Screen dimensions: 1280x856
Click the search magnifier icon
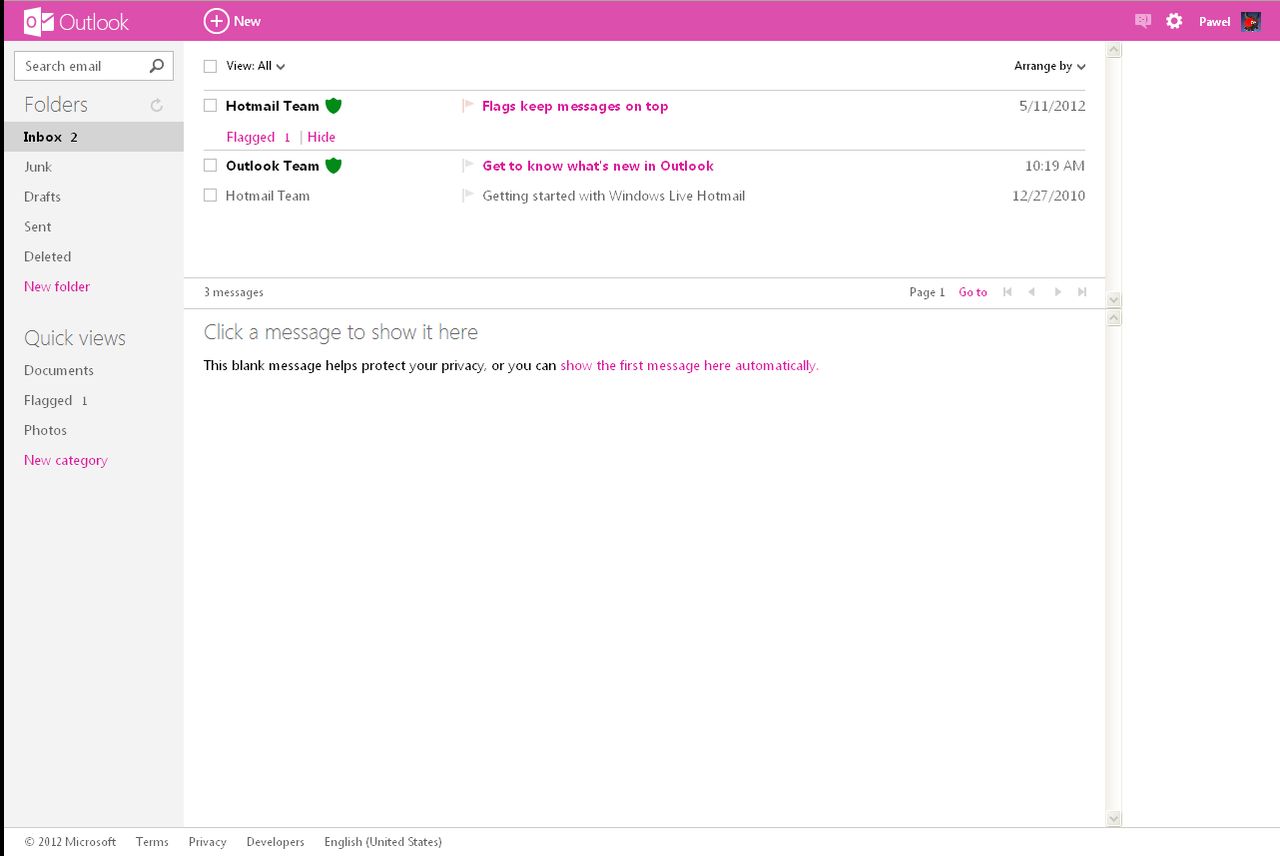click(157, 66)
